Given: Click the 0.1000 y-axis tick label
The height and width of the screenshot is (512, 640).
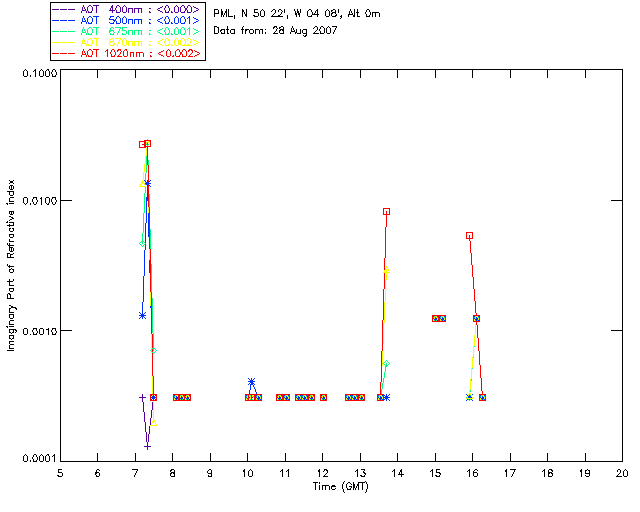Looking at the screenshot, I should [39, 73].
